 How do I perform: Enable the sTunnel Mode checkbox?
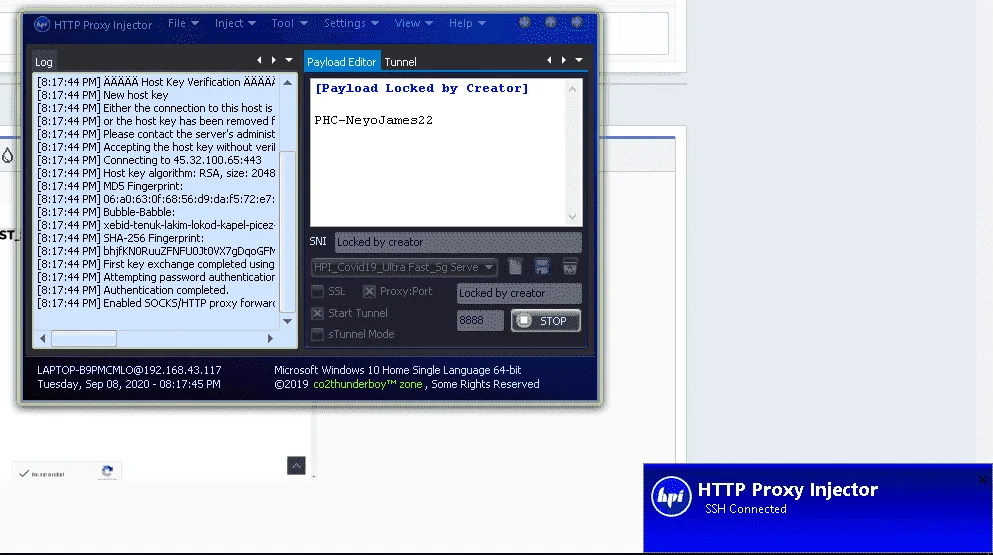[317, 334]
